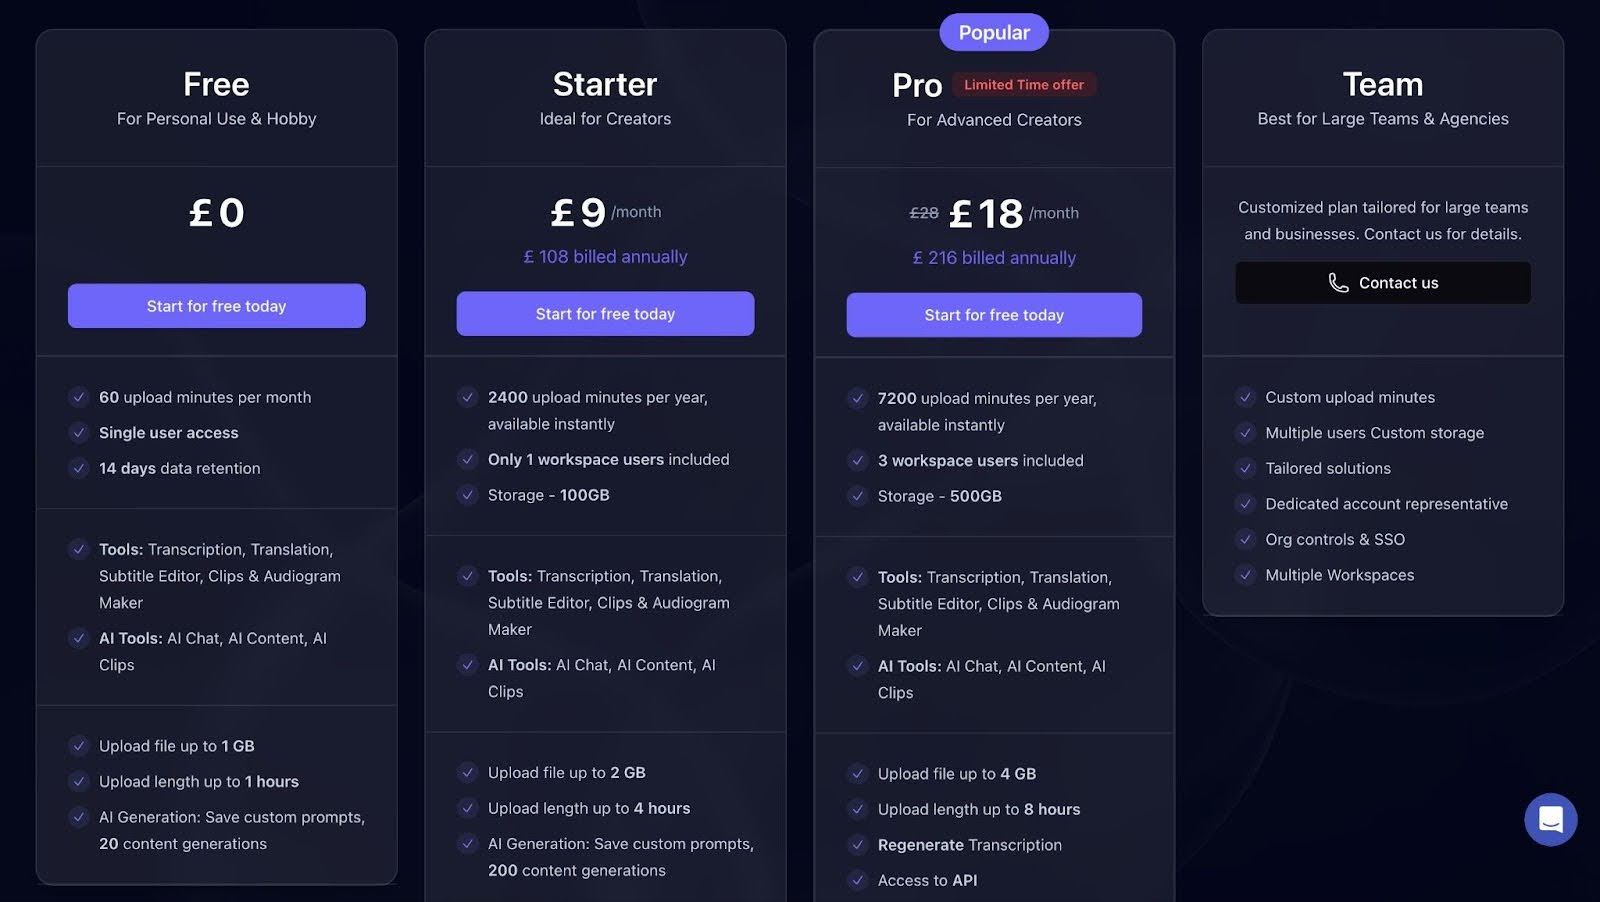Start the Free plan for free today
This screenshot has height=902, width=1600.
point(216,306)
